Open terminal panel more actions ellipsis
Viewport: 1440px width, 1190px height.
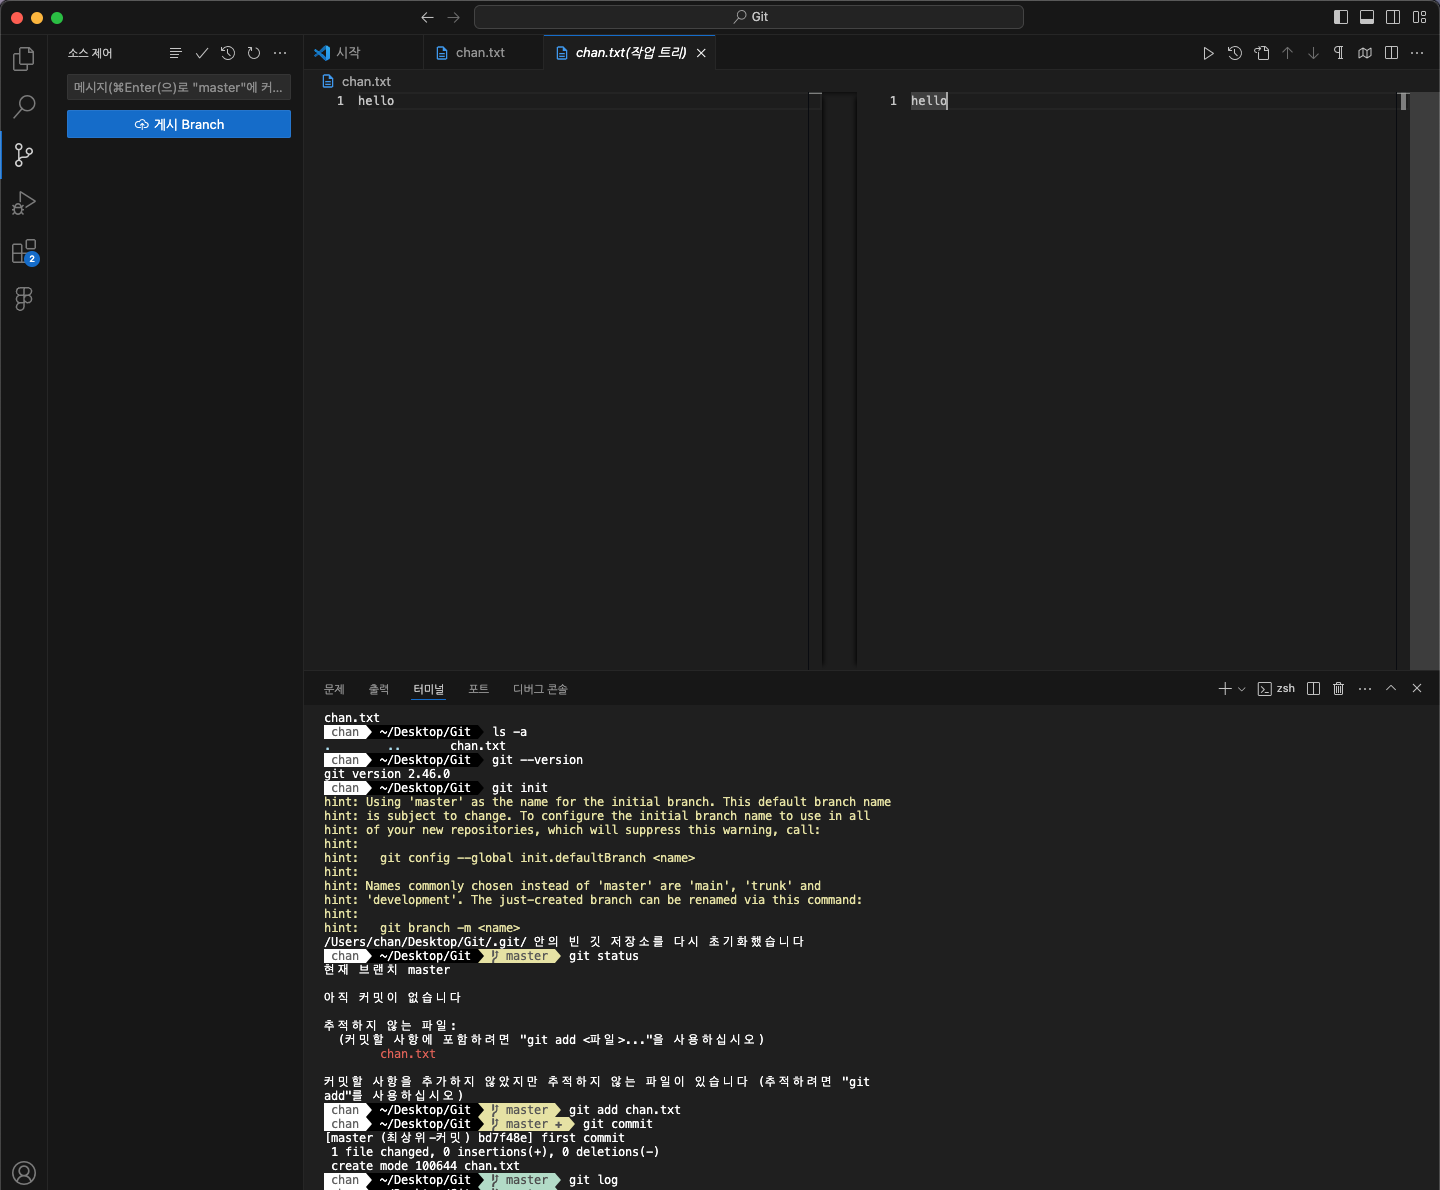pos(1365,689)
